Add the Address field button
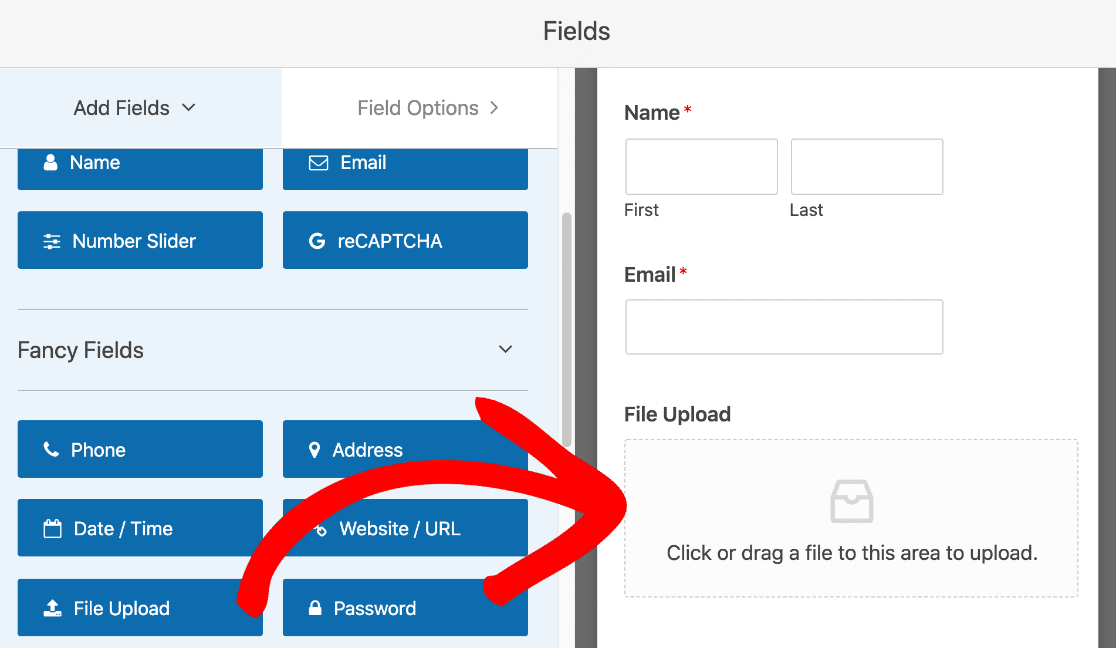Viewport: 1116px width, 648px height. point(405,449)
